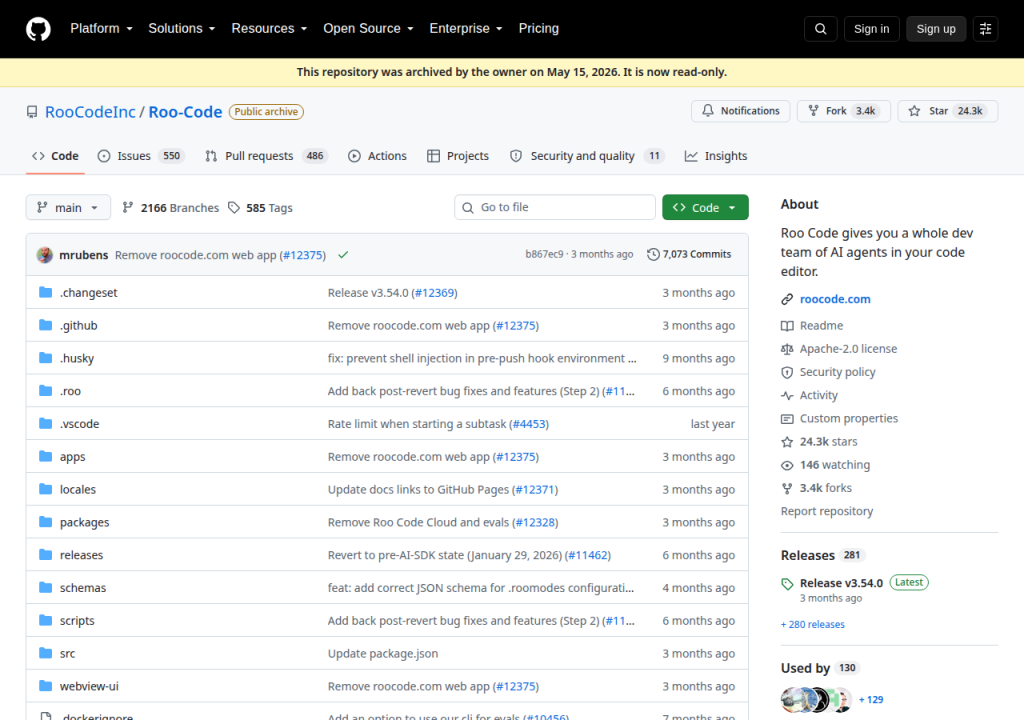Click the Sign up button
The height and width of the screenshot is (720, 1024).
[x=936, y=29]
